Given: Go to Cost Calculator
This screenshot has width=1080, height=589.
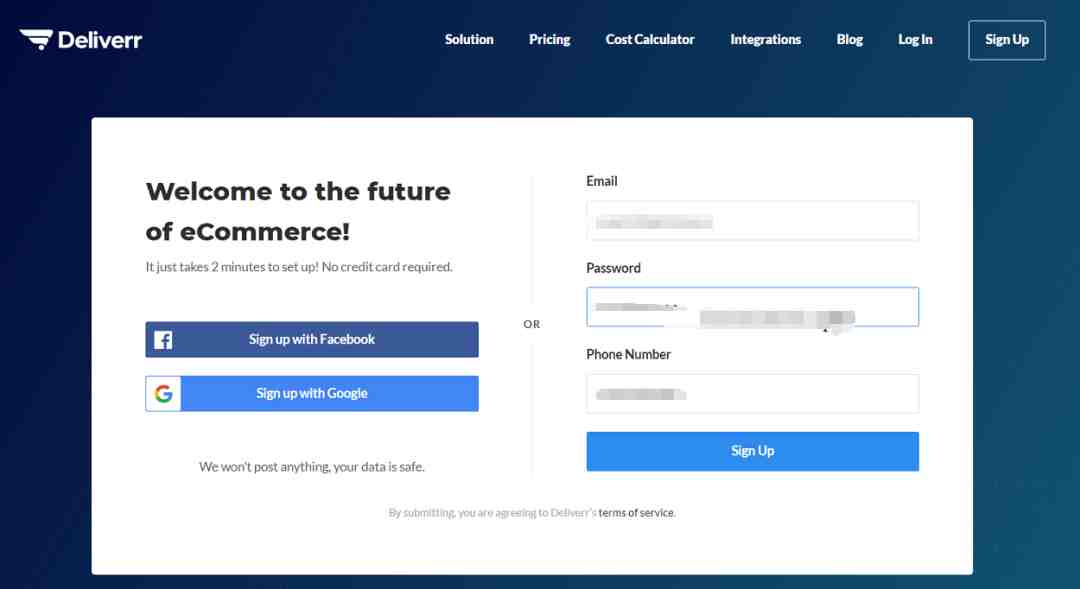Looking at the screenshot, I should pyautogui.click(x=650, y=39).
